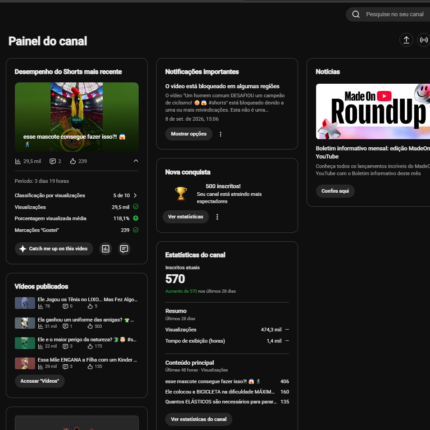This screenshot has height=430, width=430.
Task: Open video 'Ele ganhou um uniforme dos amigos?'
Action: coord(86,320)
